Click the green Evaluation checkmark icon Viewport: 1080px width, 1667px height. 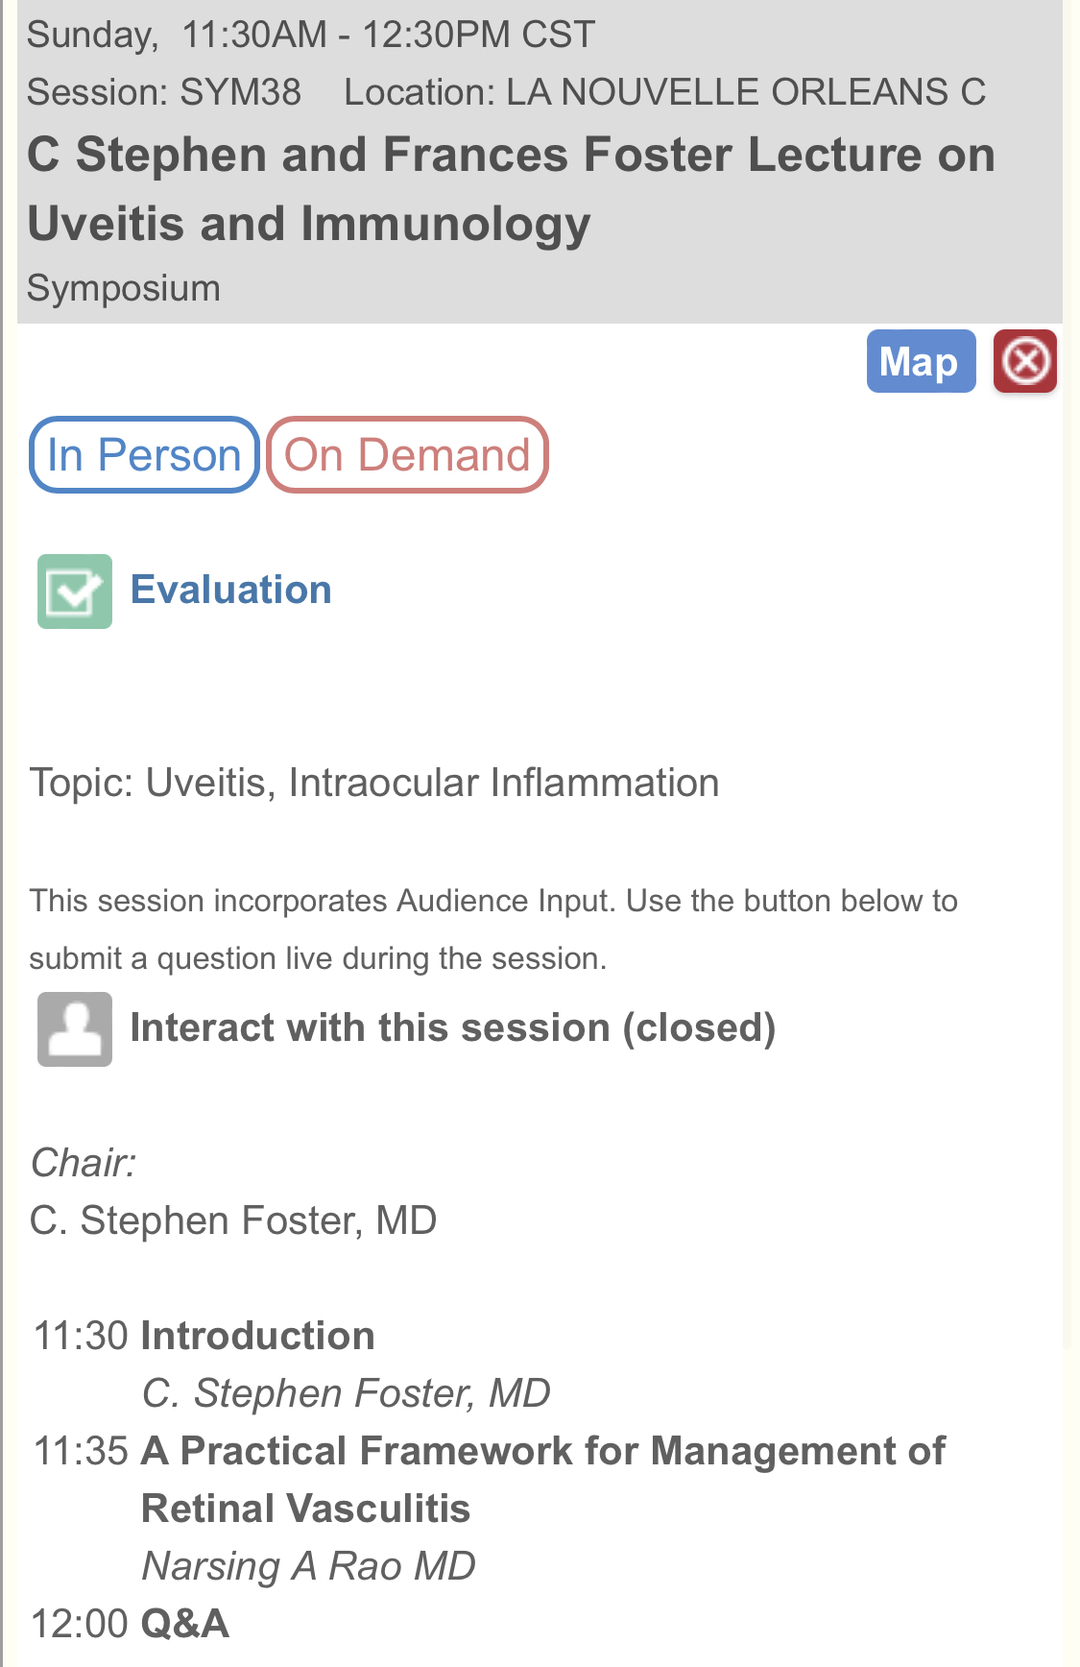(x=75, y=591)
